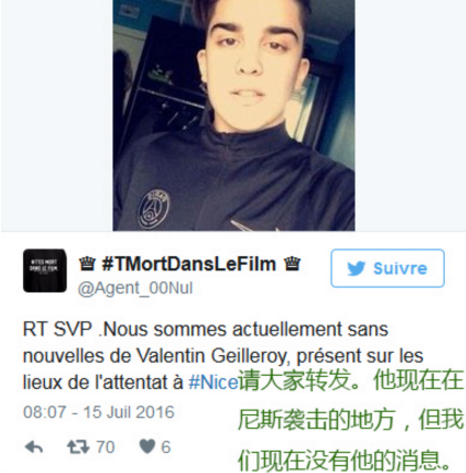Click the reply arrow icon
466x473 pixels.
click(x=34, y=447)
